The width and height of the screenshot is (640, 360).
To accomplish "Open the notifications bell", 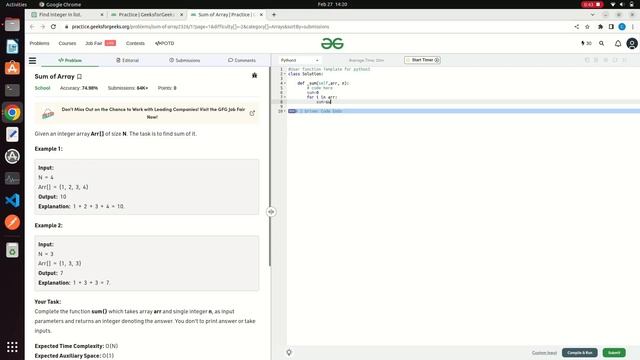I will point(618,43).
